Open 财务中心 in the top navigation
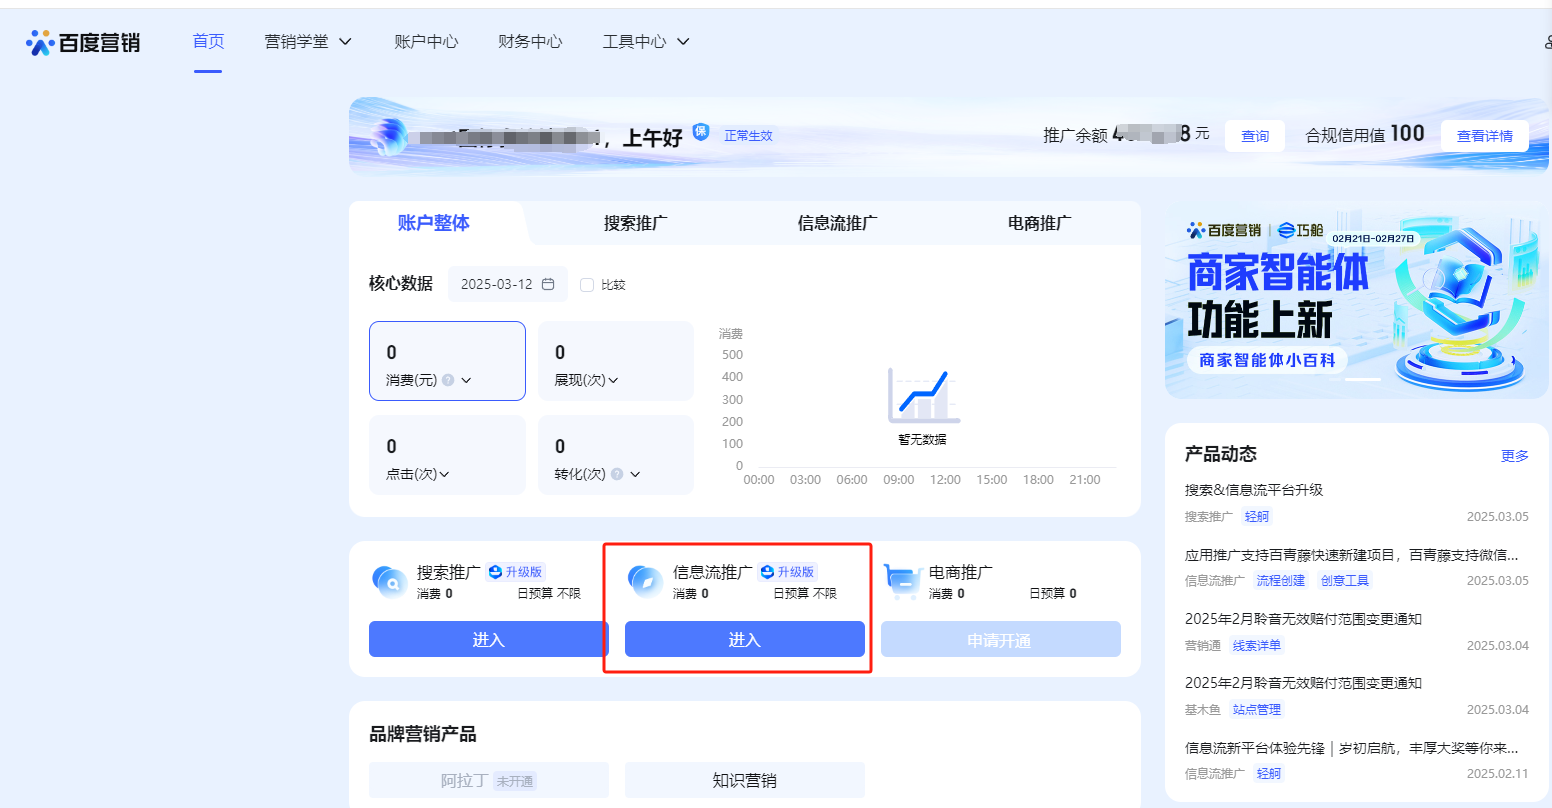Image resolution: width=1552 pixels, height=808 pixels. click(530, 42)
